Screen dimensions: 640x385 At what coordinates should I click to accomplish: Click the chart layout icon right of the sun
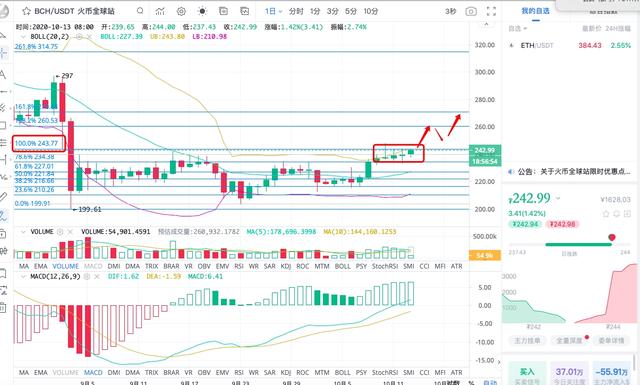point(223,11)
